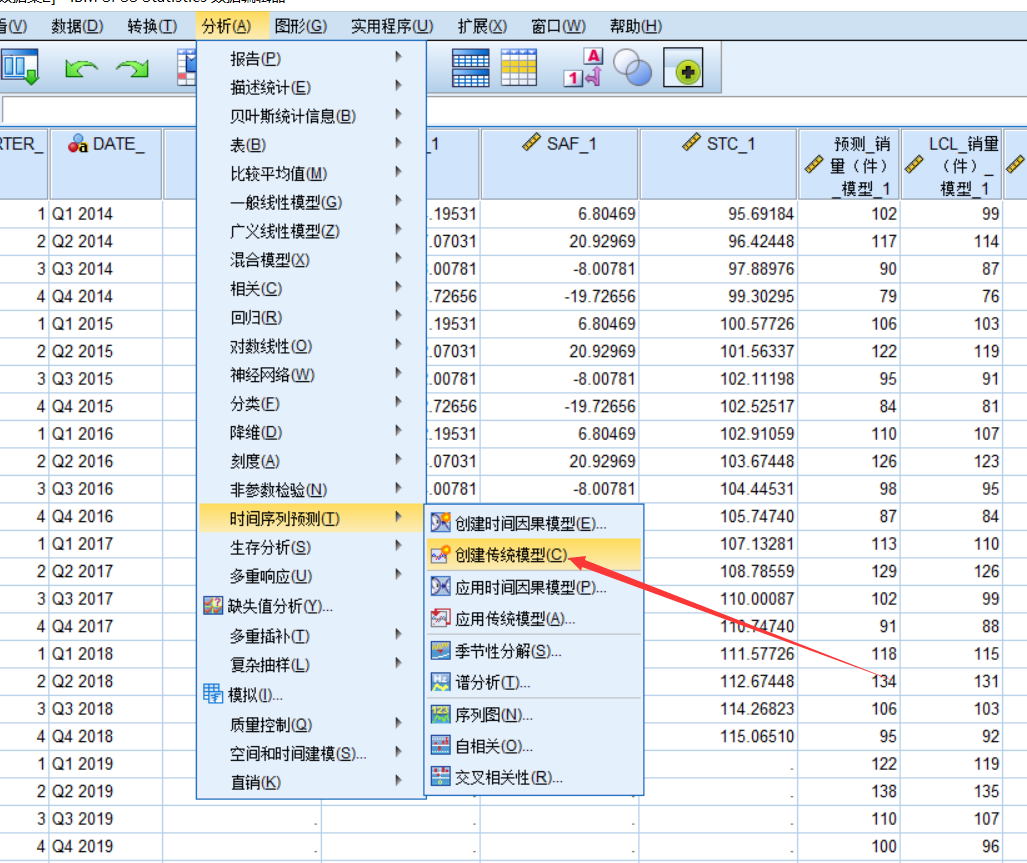
Task: Expand the 回归(R) submenu
Action: (x=312, y=317)
